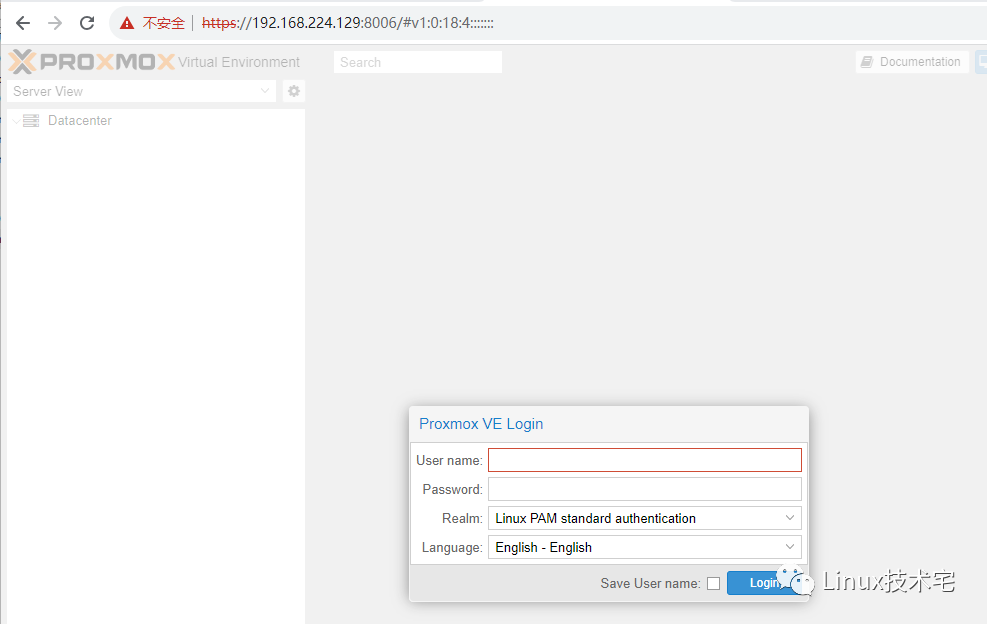The height and width of the screenshot is (624, 987).
Task: Click the Save User name label
Action: pyautogui.click(x=650, y=584)
